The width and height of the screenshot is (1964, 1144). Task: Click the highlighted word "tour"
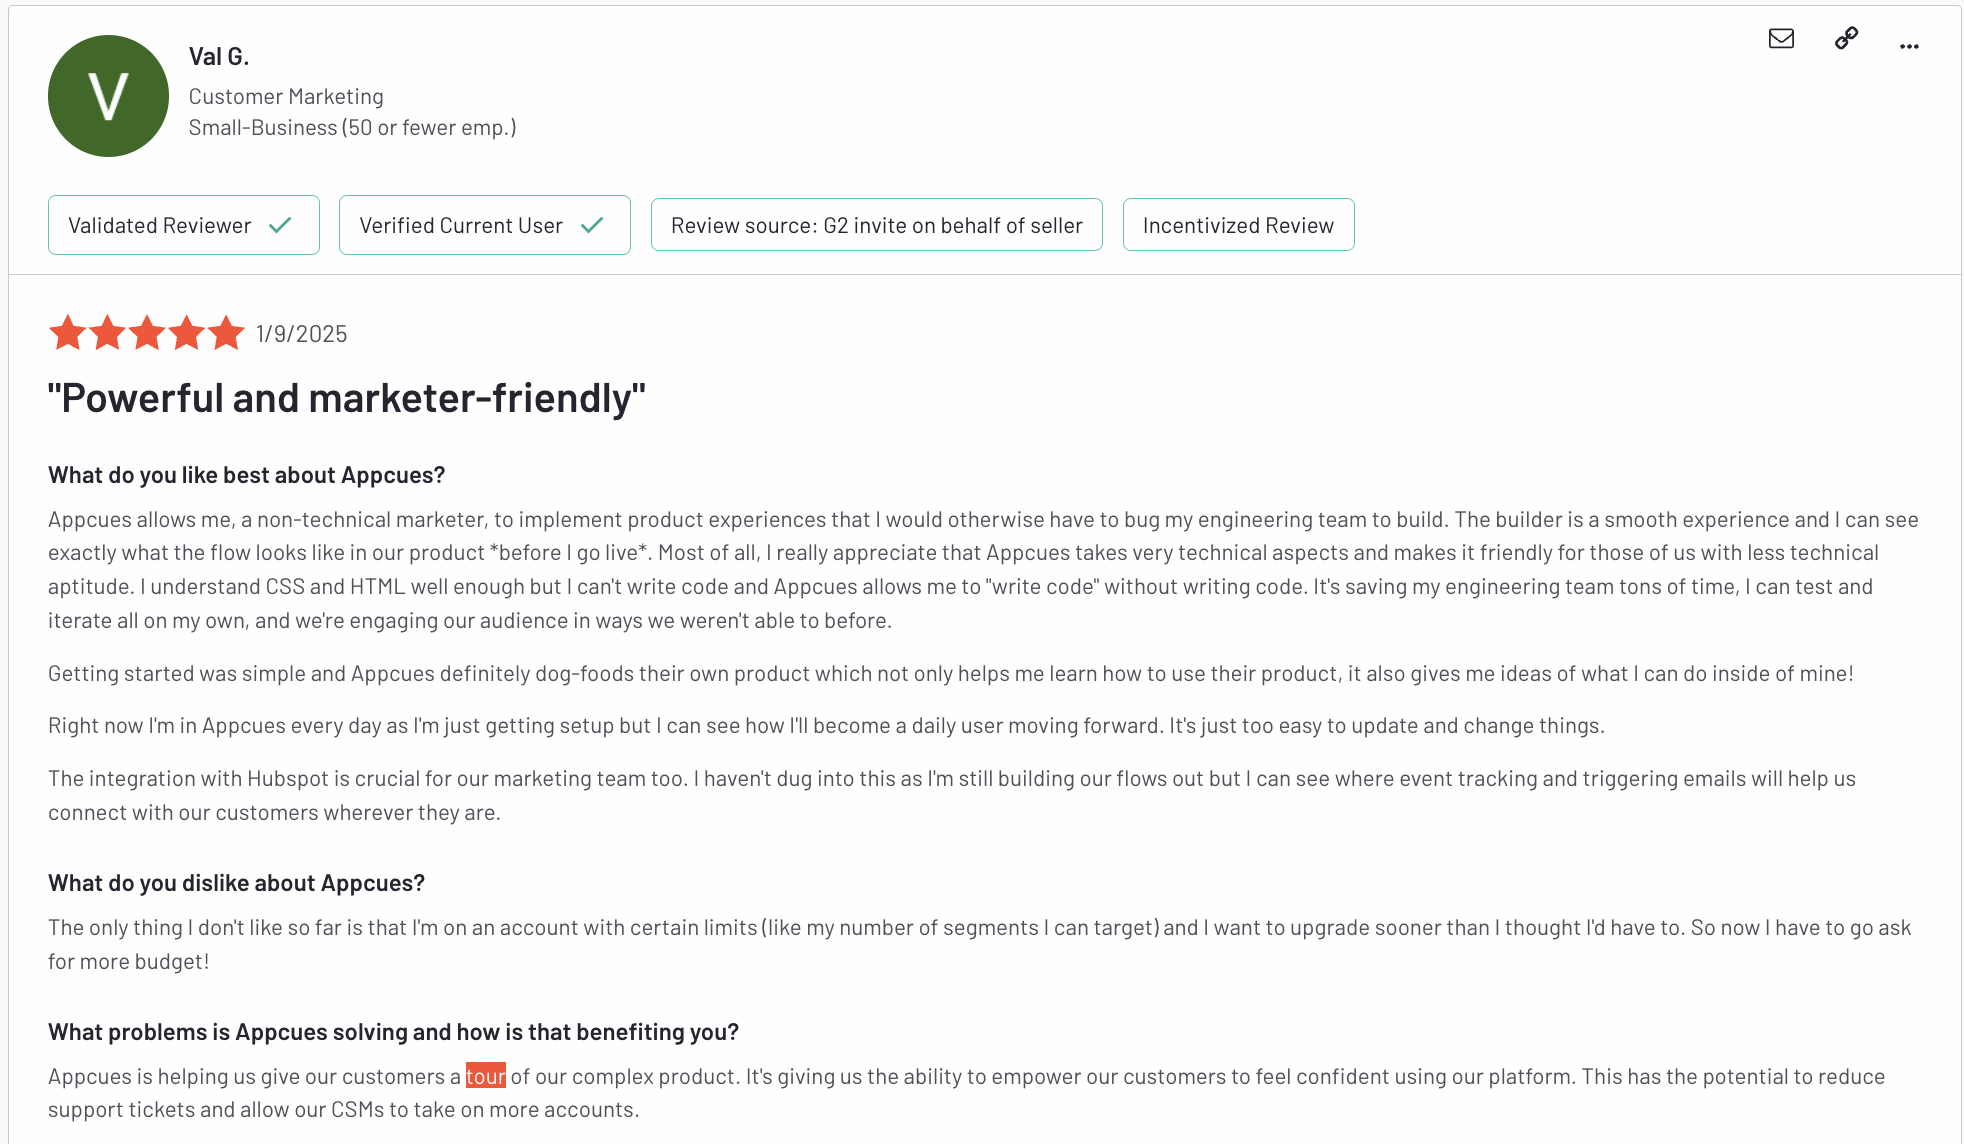[x=486, y=1076]
